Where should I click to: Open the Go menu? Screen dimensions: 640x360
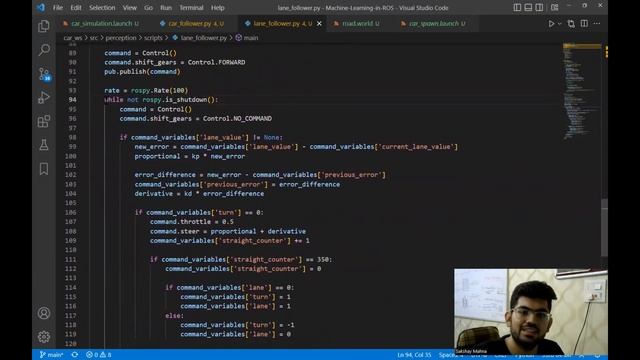coord(149,8)
